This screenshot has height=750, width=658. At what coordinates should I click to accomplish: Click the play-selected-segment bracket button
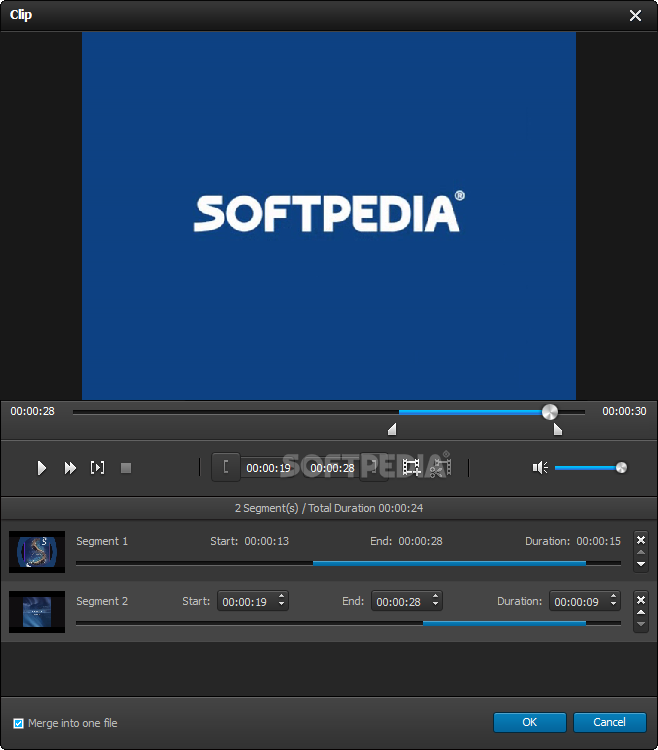(98, 467)
